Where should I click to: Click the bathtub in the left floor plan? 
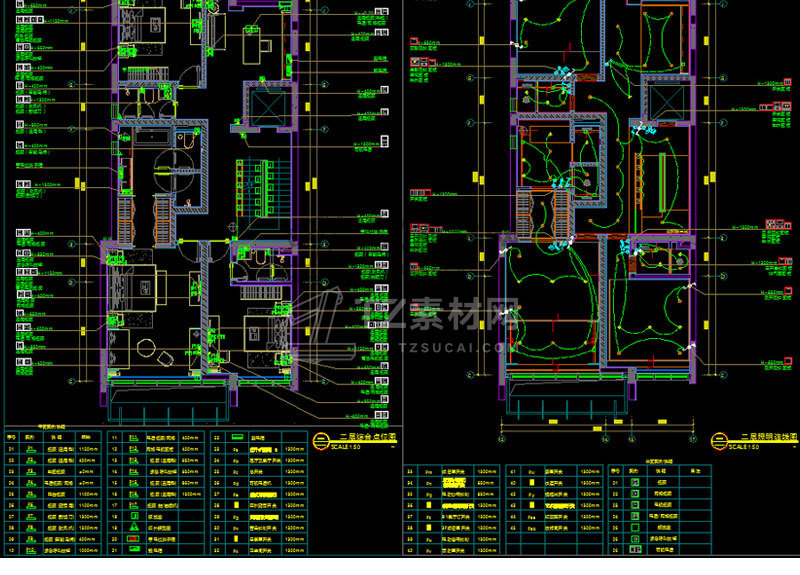tap(152, 137)
